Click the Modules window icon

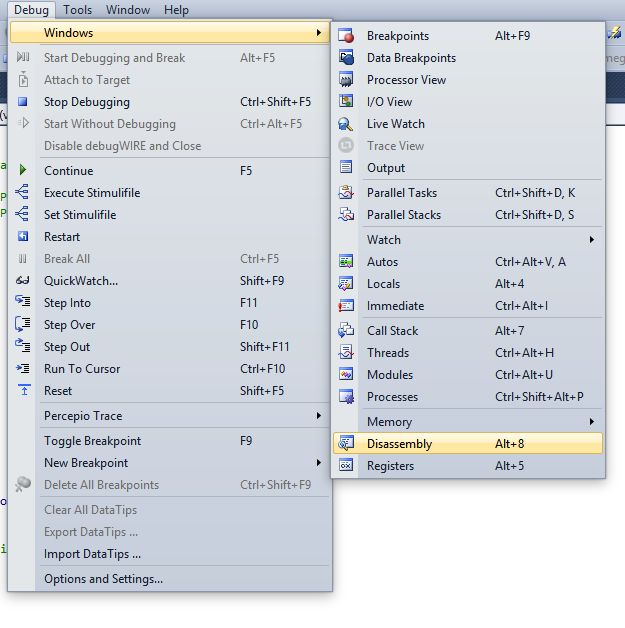(x=346, y=374)
